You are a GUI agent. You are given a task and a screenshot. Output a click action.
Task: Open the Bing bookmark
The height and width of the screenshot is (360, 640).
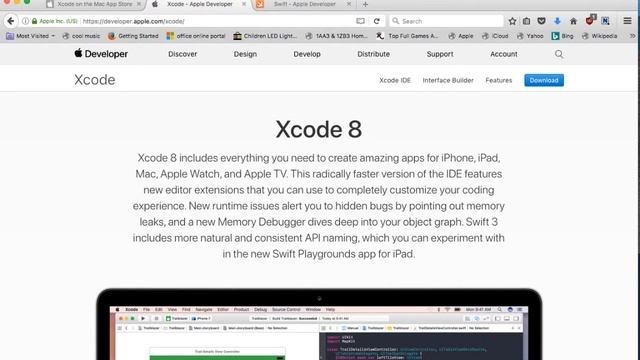[562, 36]
